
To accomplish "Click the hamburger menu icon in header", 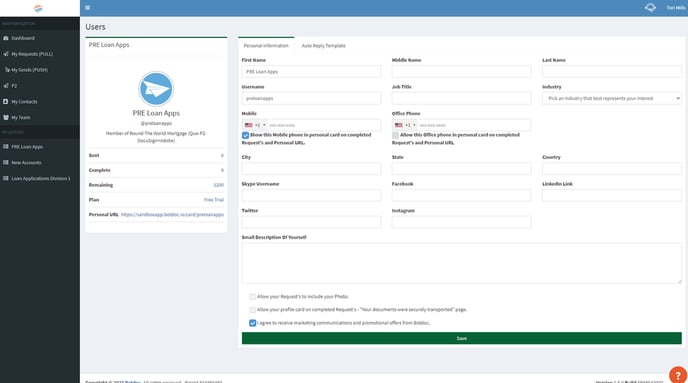I will coord(88,8).
